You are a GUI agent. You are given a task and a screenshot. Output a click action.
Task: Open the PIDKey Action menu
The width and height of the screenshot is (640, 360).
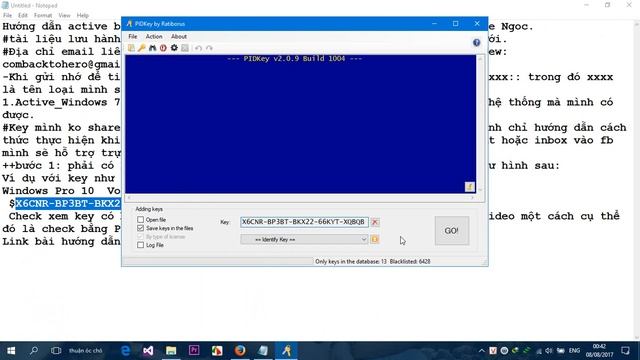click(154, 36)
